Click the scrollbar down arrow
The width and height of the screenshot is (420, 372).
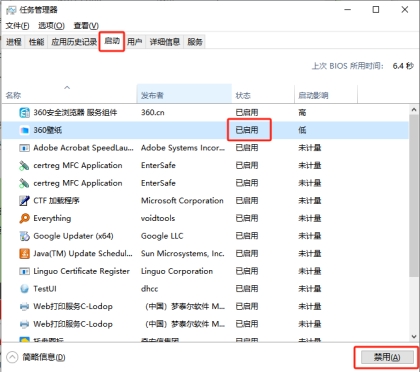pyautogui.click(x=414, y=337)
